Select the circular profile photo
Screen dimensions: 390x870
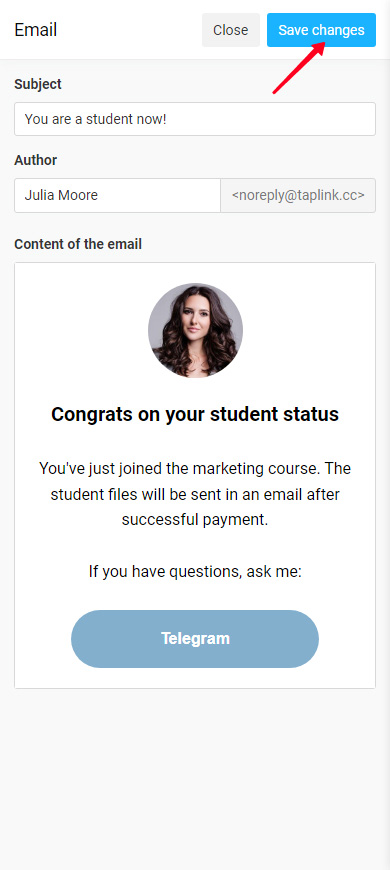195,331
